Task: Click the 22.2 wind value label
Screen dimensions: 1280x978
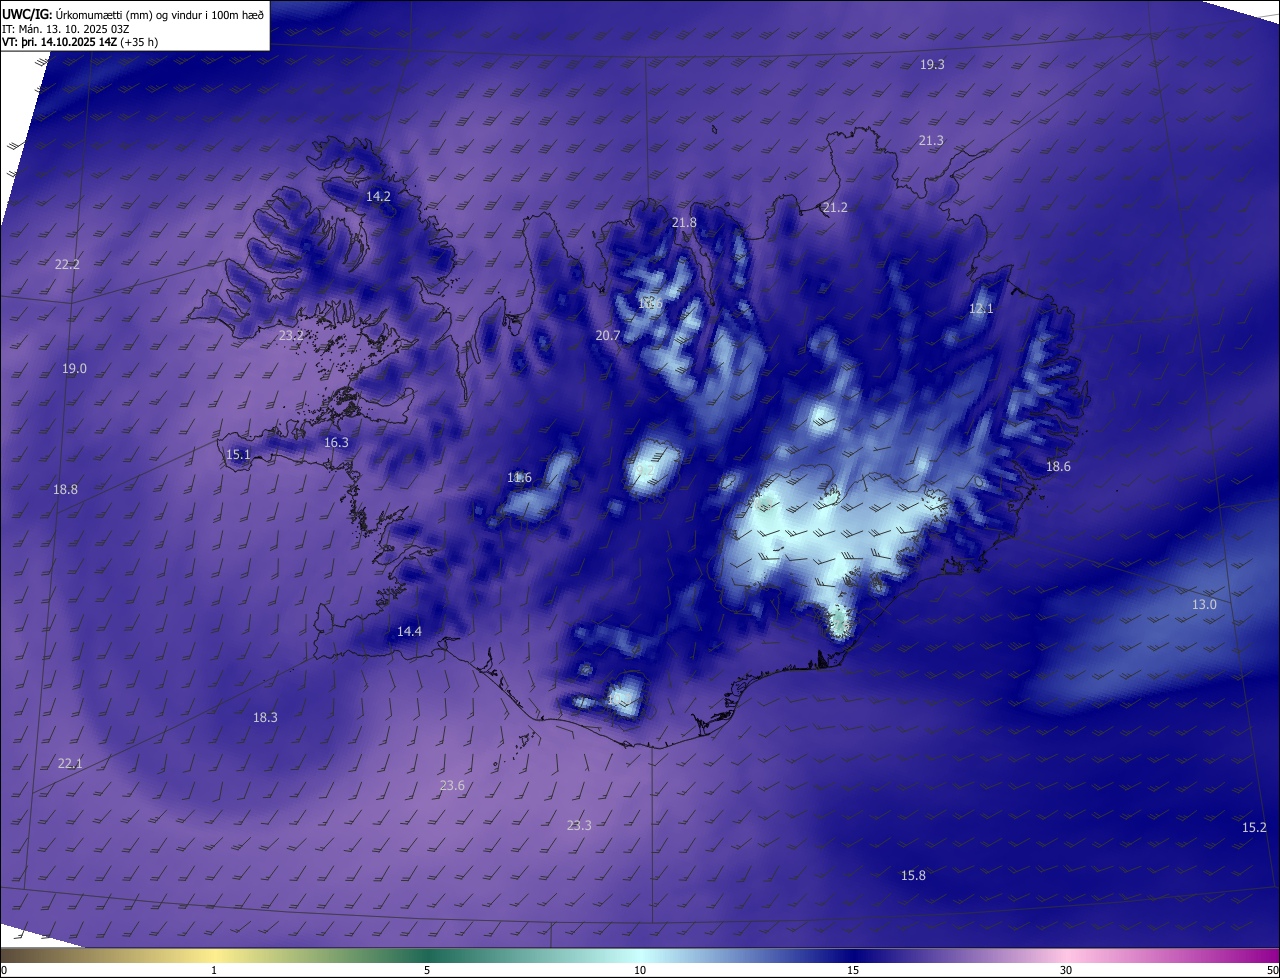Action: click(x=67, y=265)
